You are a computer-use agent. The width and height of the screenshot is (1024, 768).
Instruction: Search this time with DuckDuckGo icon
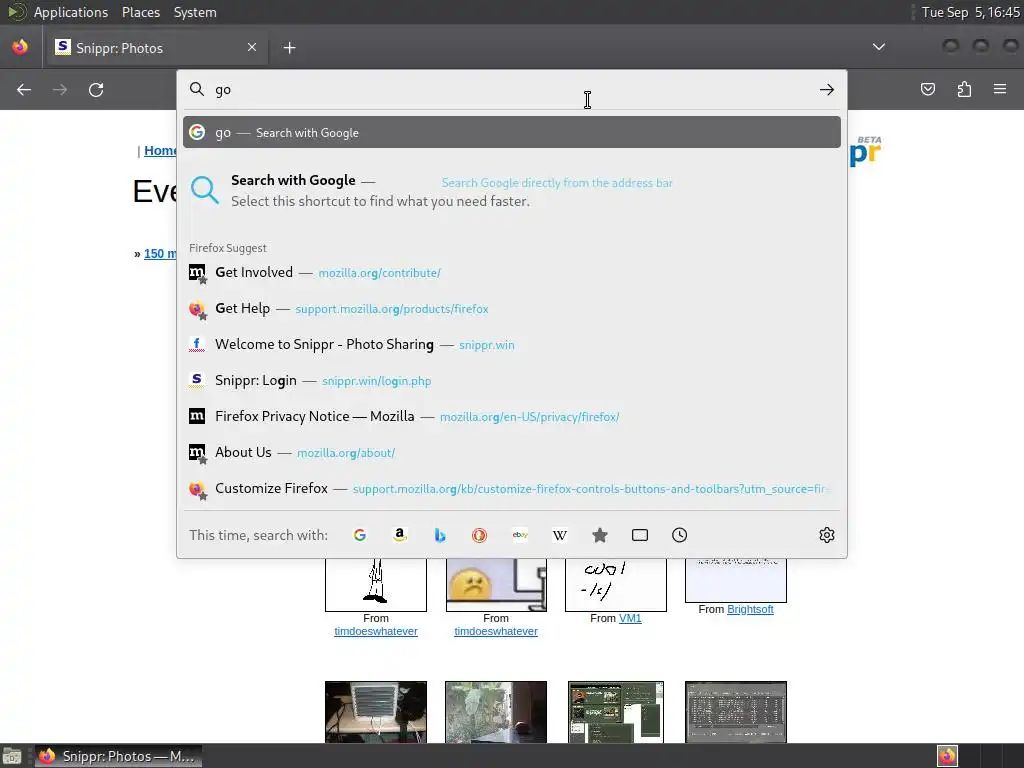(x=479, y=535)
